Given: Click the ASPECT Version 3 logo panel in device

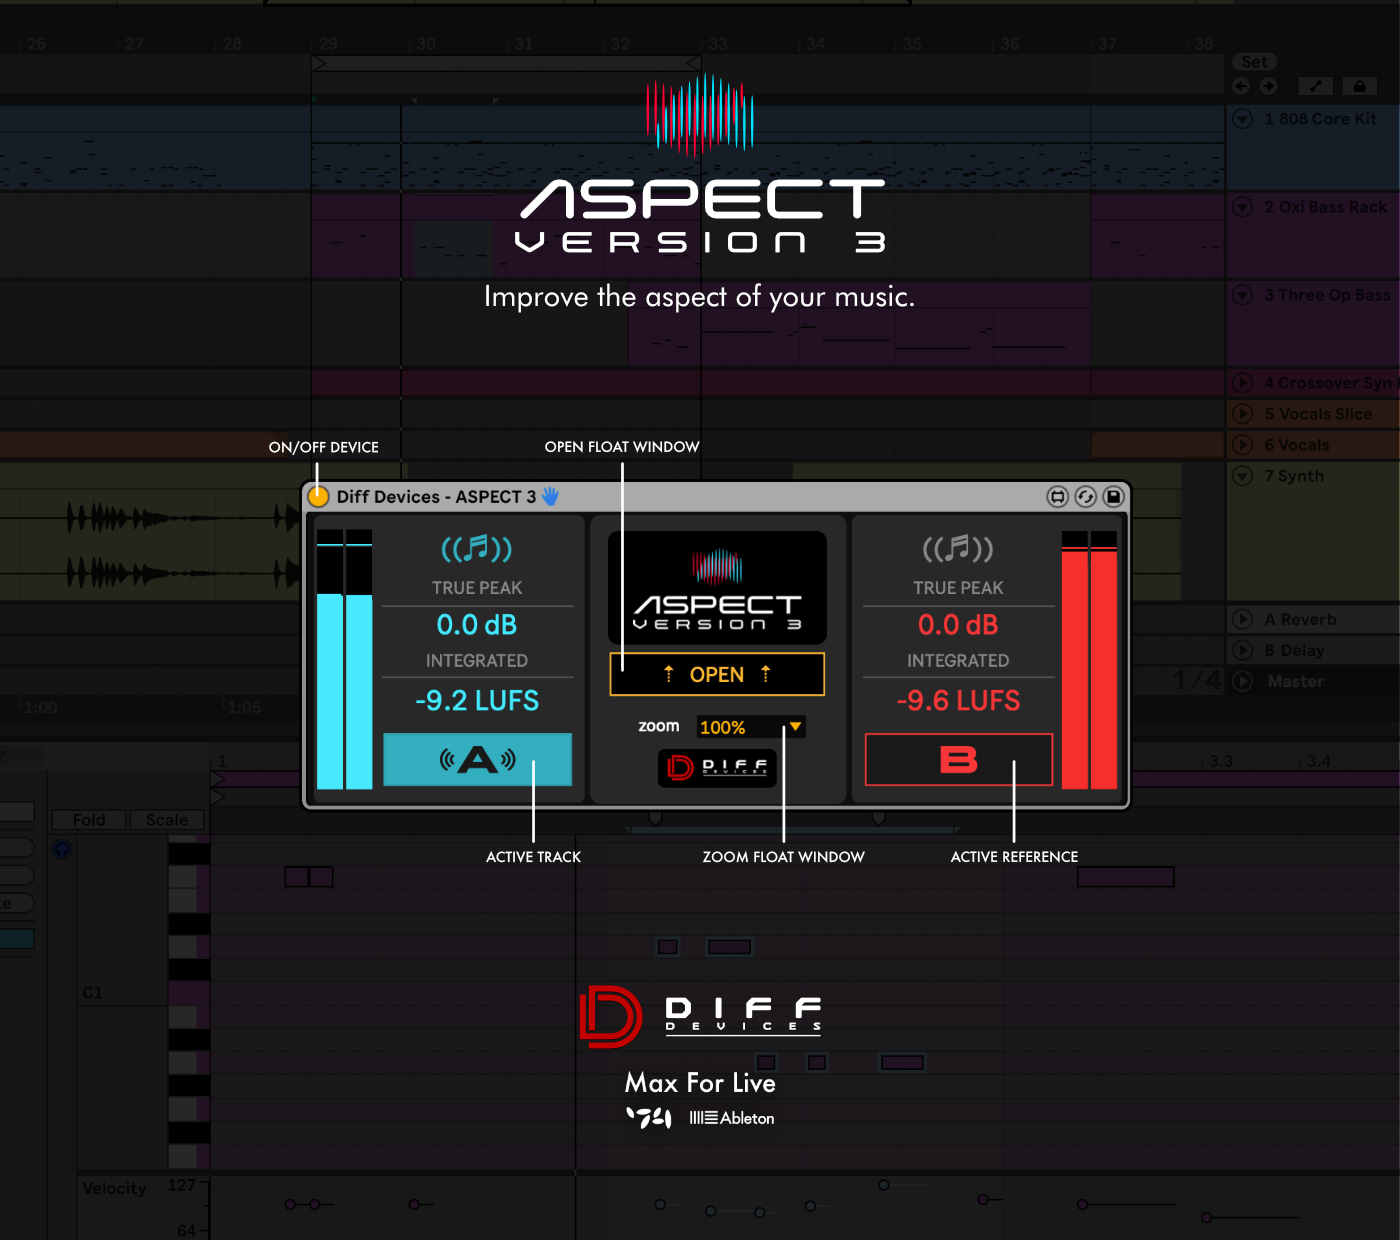Looking at the screenshot, I should pos(717,587).
